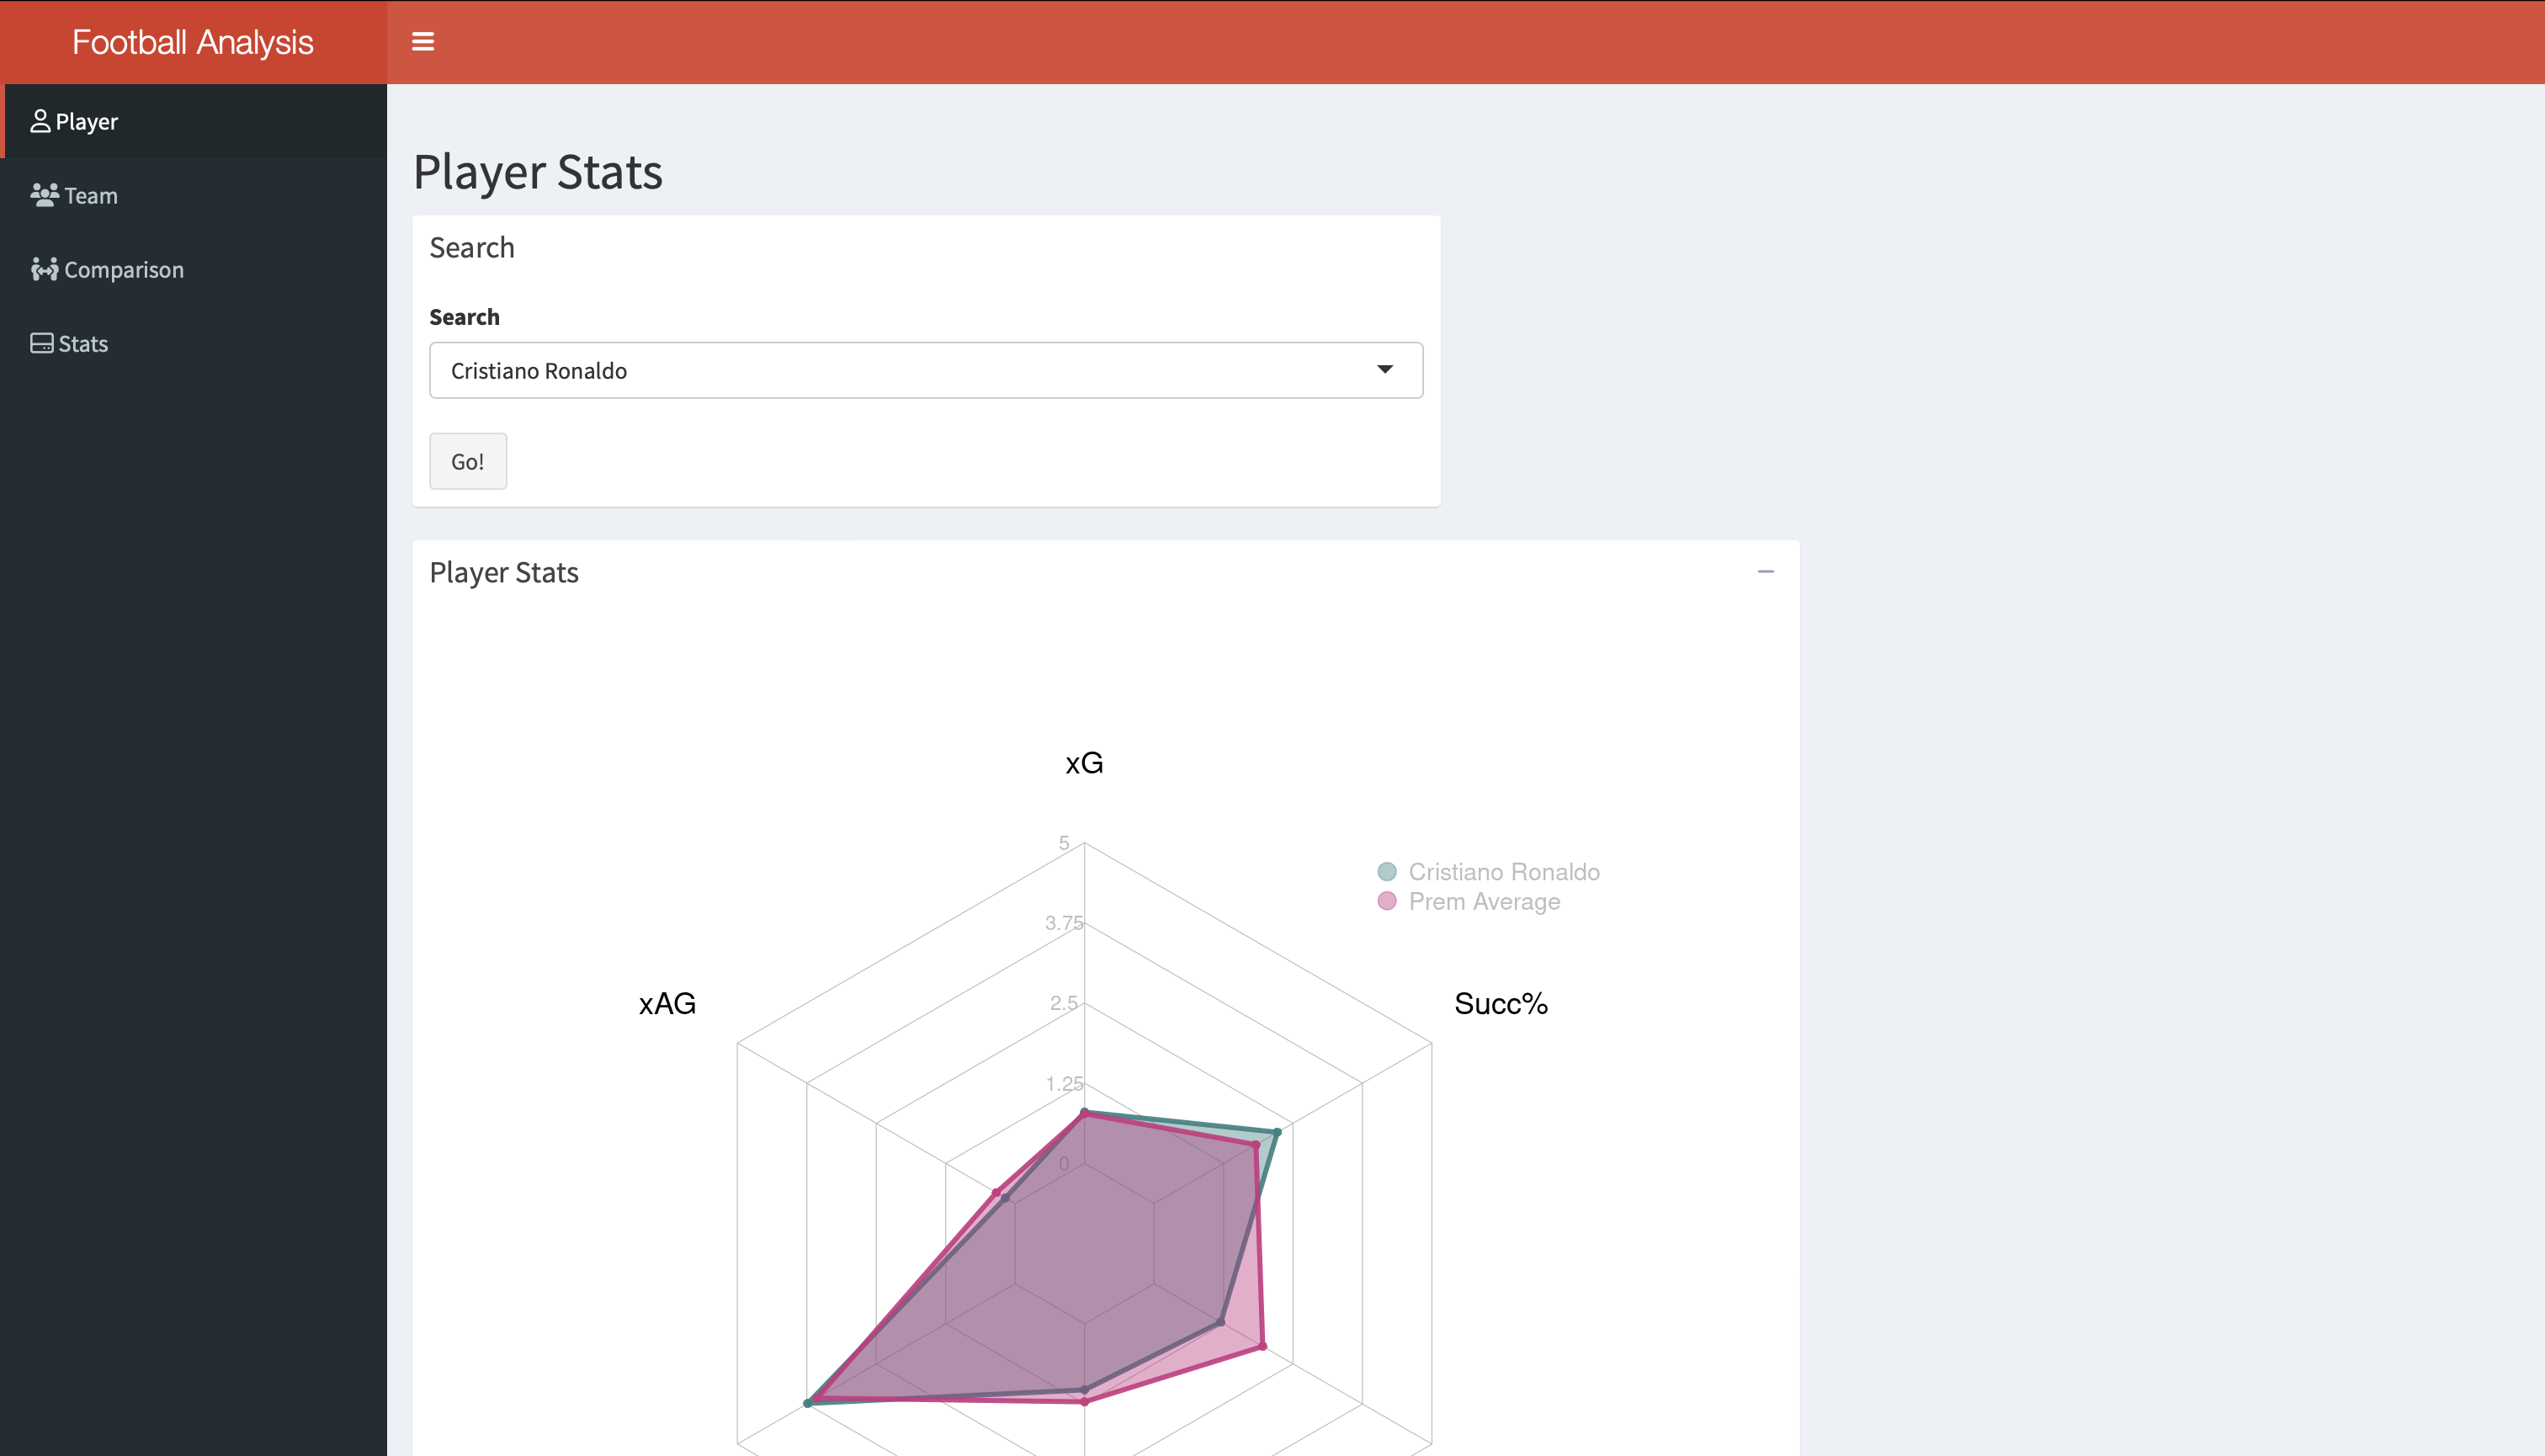Click the Team group icon
This screenshot has width=2545, height=1456.
click(44, 195)
